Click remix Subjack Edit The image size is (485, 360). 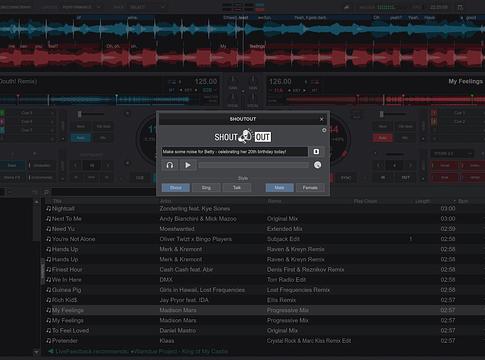(x=283, y=239)
